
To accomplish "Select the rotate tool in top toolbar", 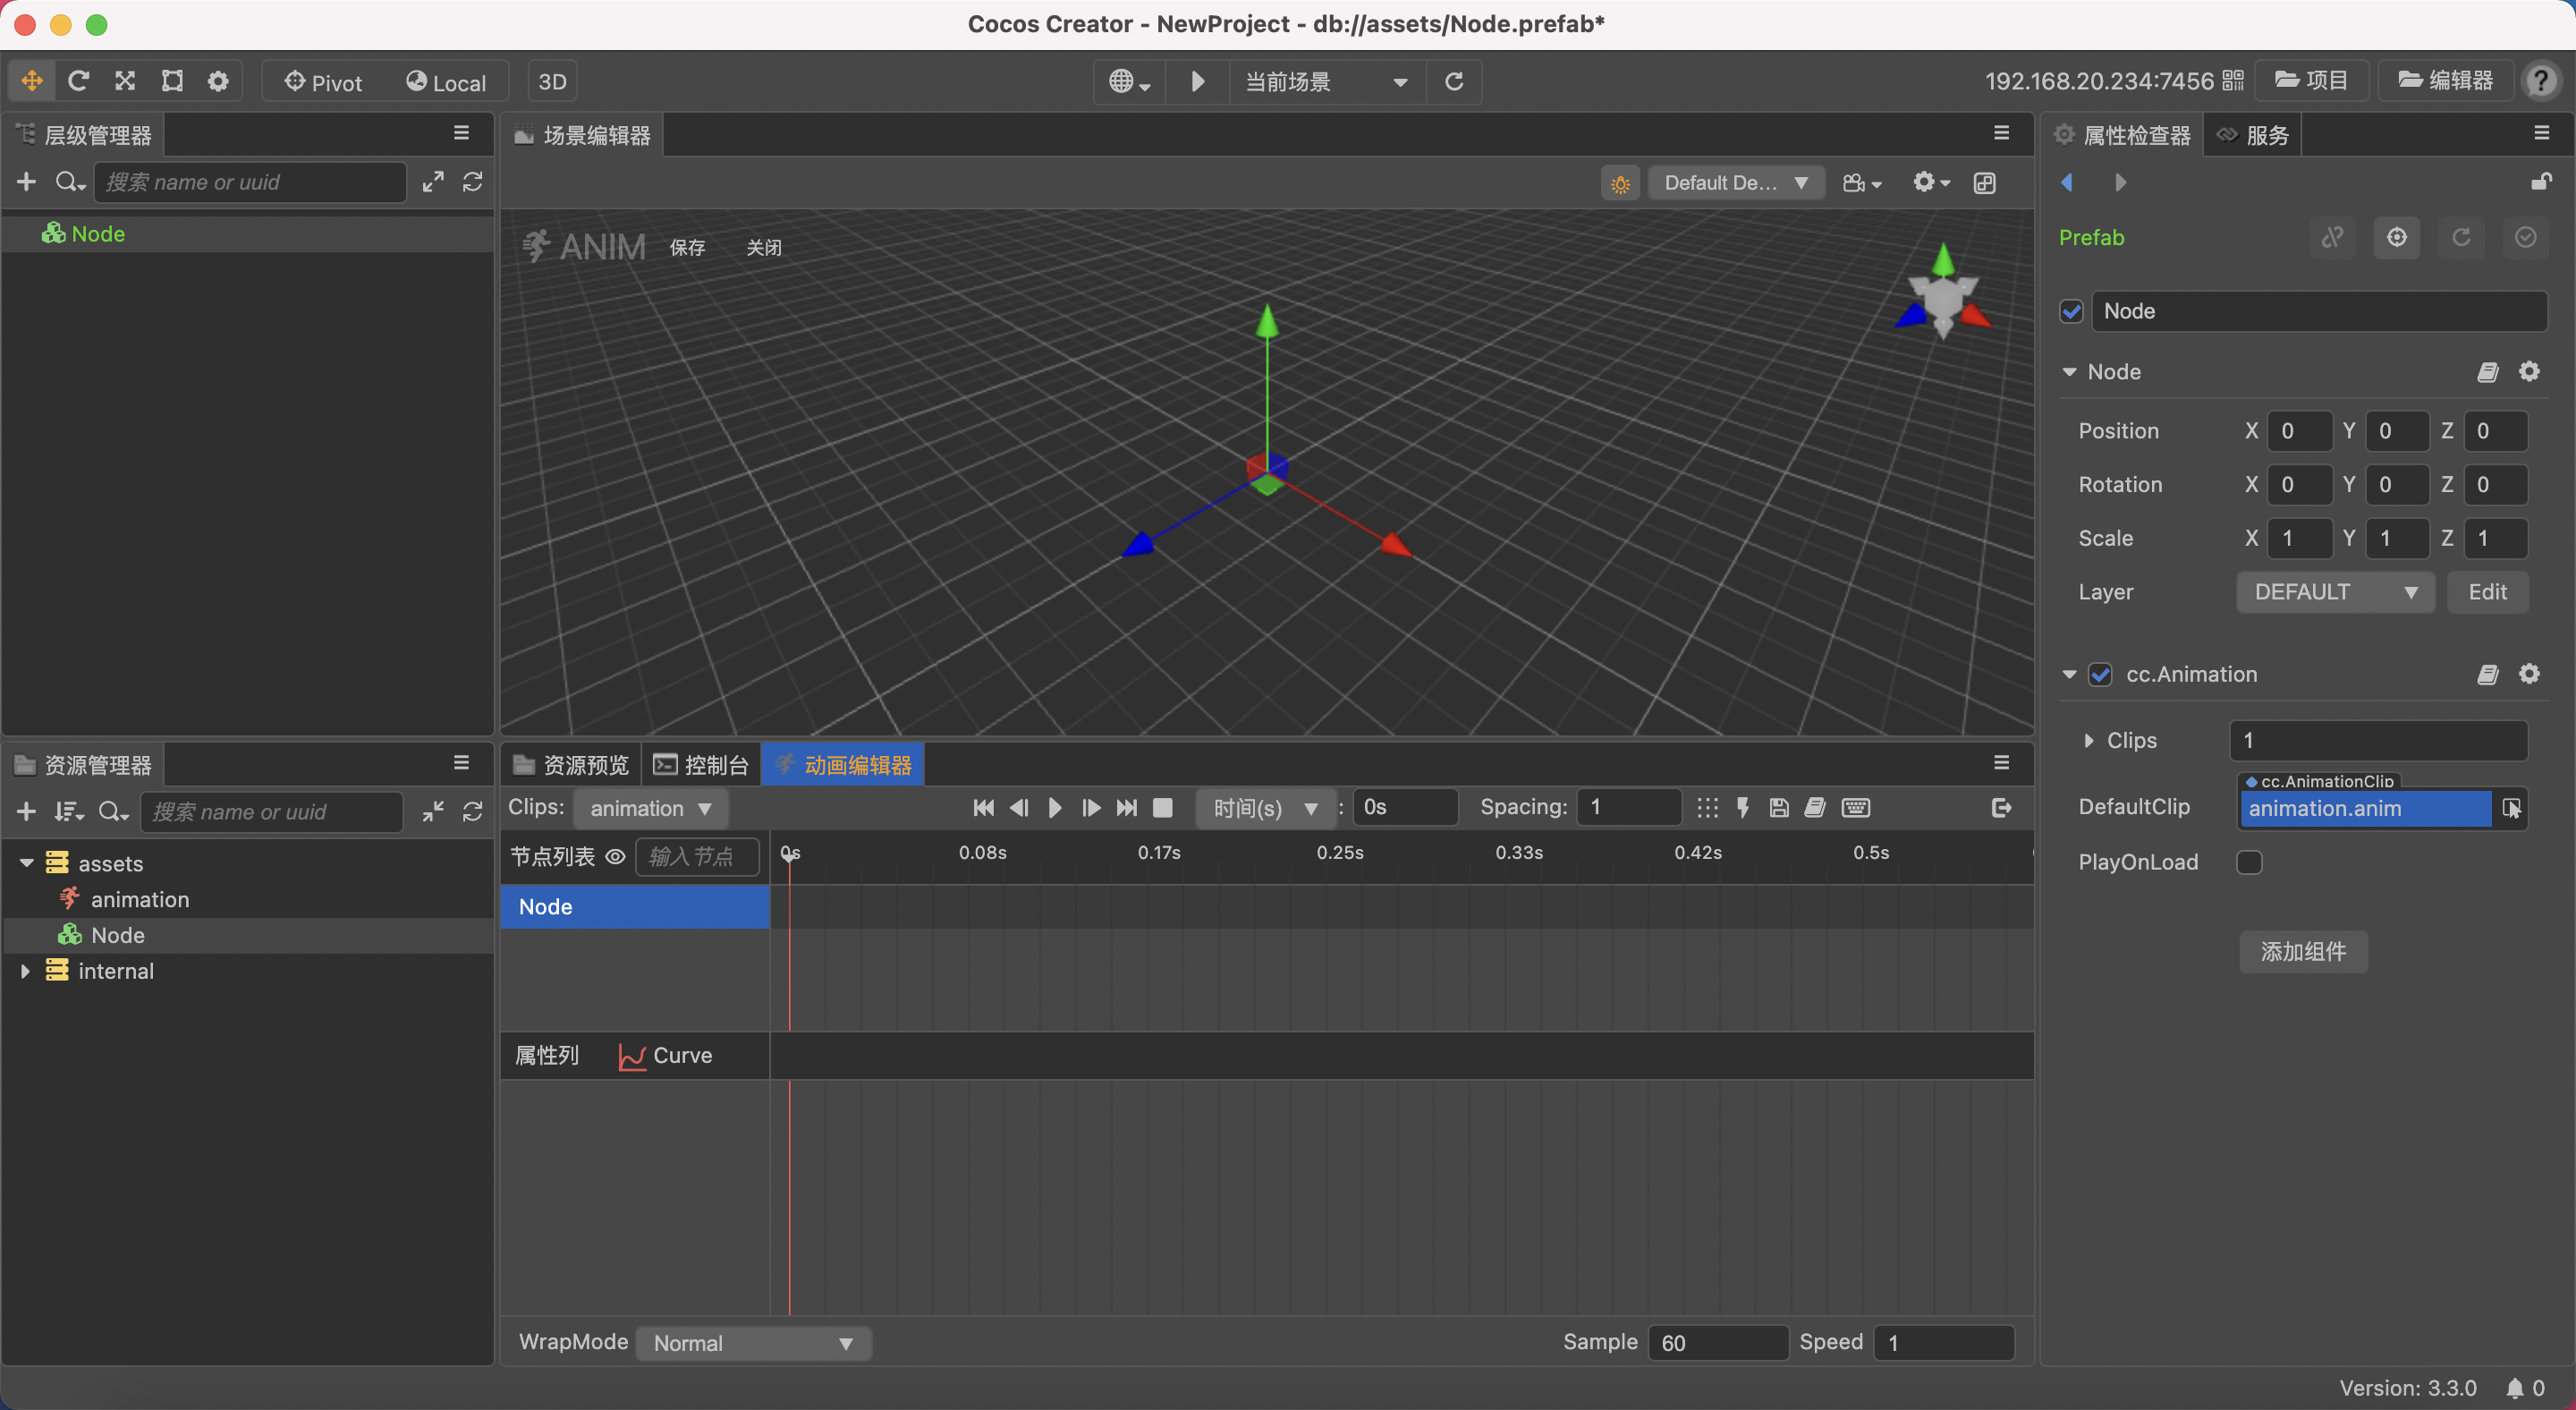I will (x=78, y=81).
